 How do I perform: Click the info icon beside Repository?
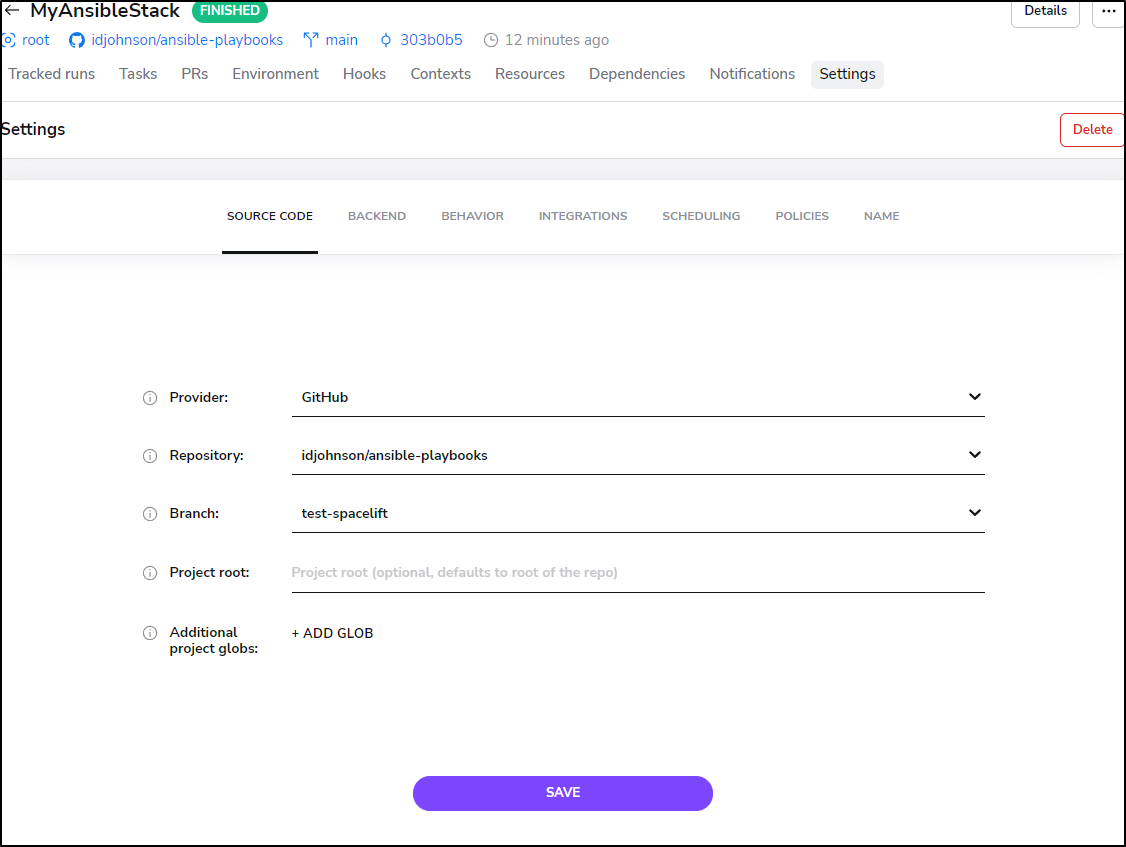click(x=150, y=456)
